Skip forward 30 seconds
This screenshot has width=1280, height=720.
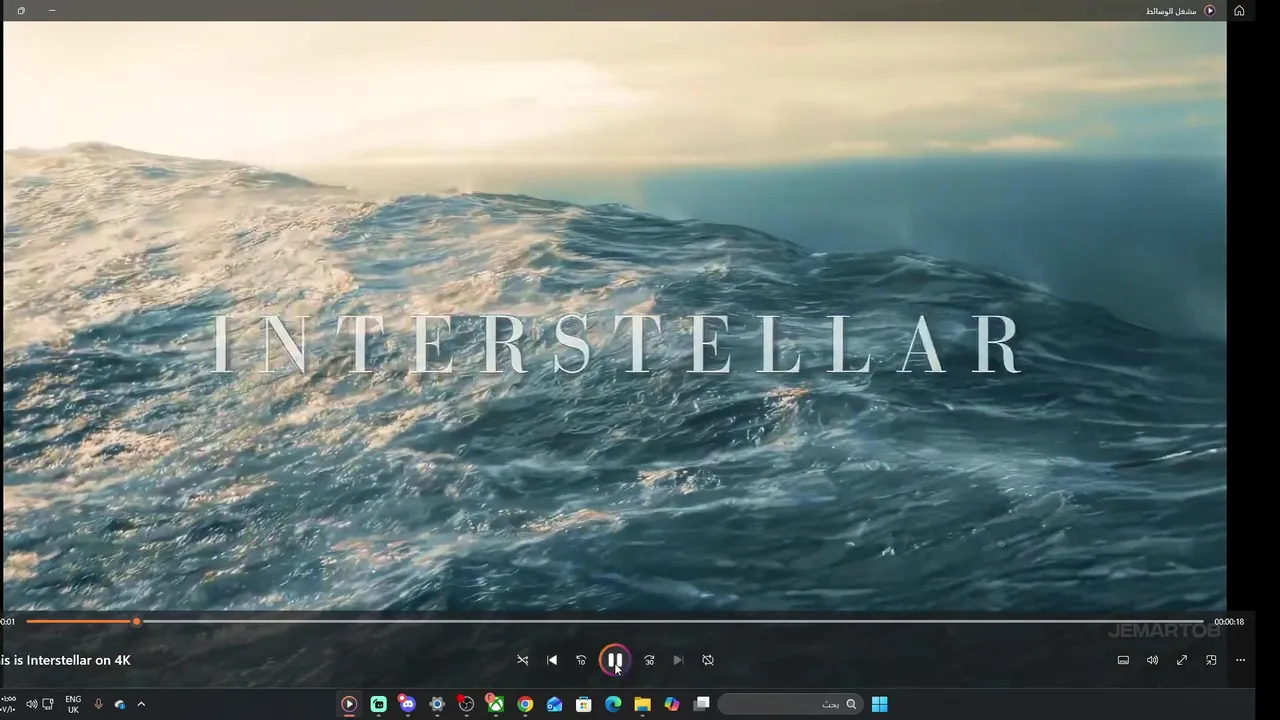coord(649,660)
